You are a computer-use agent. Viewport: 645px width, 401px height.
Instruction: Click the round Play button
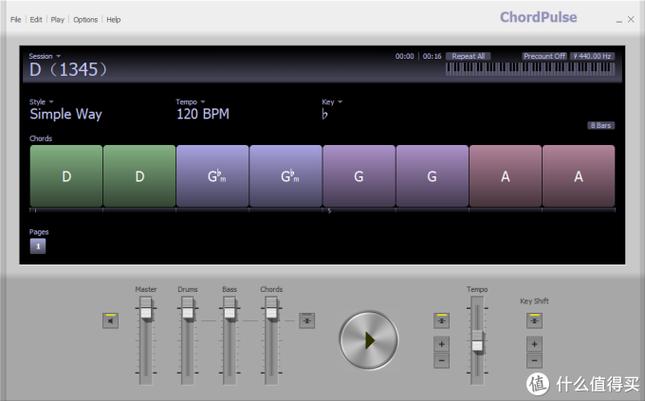coord(369,340)
